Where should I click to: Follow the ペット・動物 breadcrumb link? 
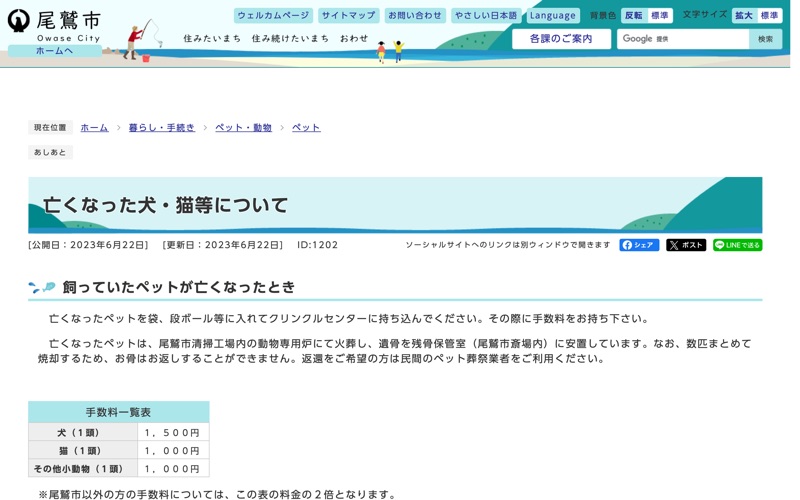(x=243, y=128)
